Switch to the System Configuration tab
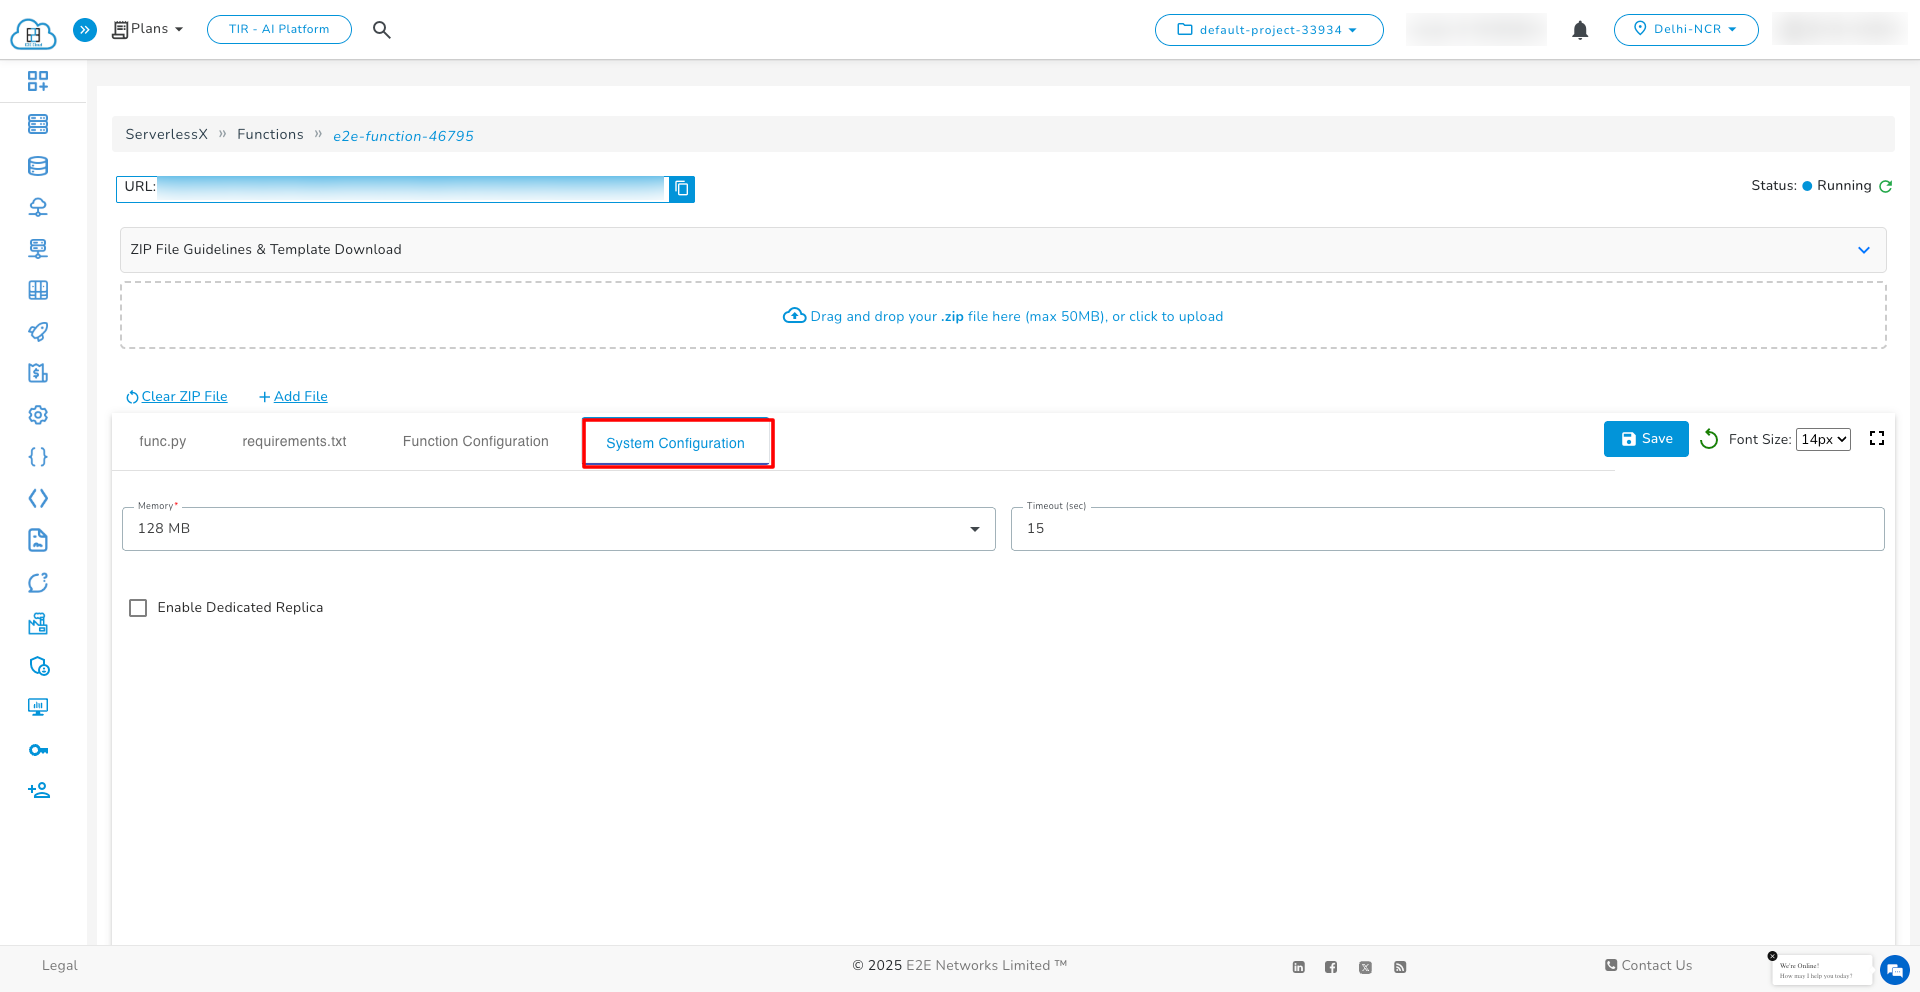 (676, 443)
